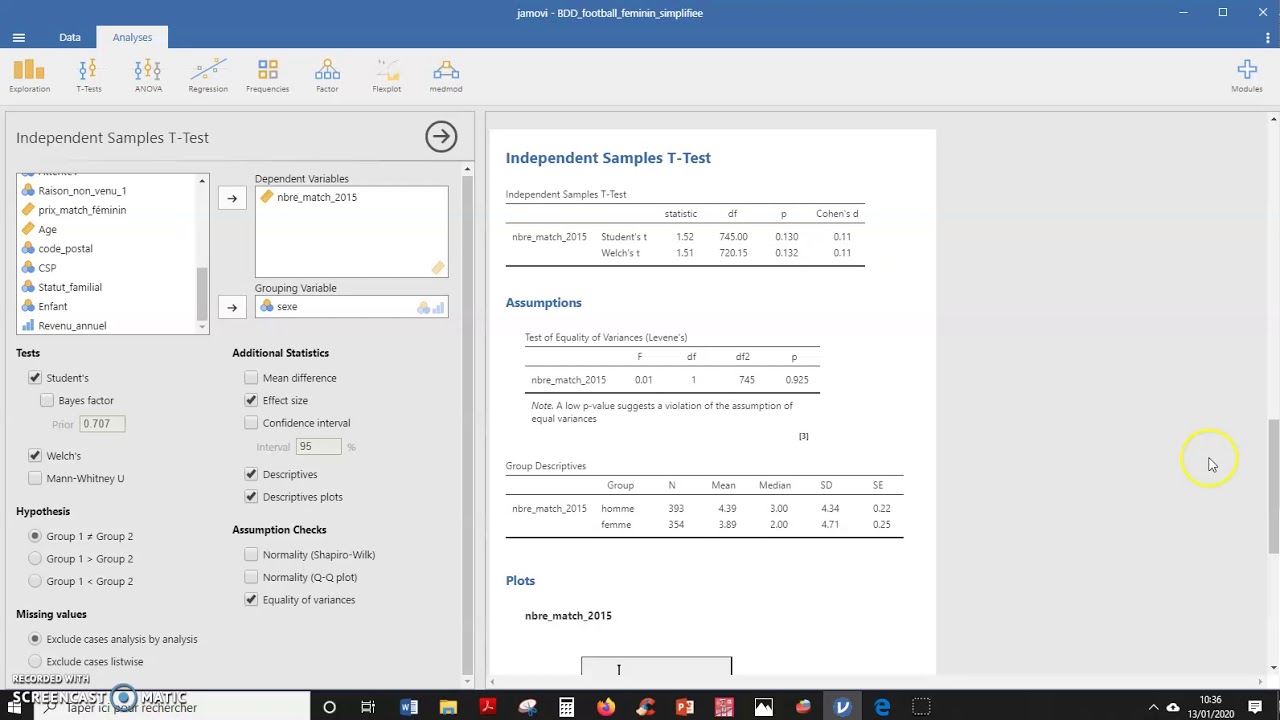This screenshot has height=720, width=1280.
Task: Click the confidence Interval percent field
Action: tap(318, 447)
